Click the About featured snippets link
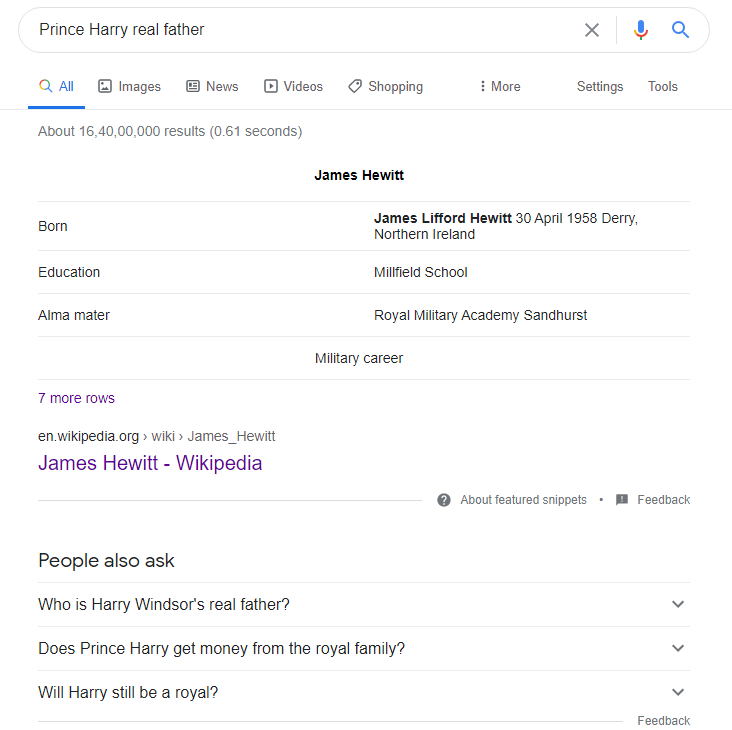Viewport: 732px width, 730px height. [x=523, y=500]
